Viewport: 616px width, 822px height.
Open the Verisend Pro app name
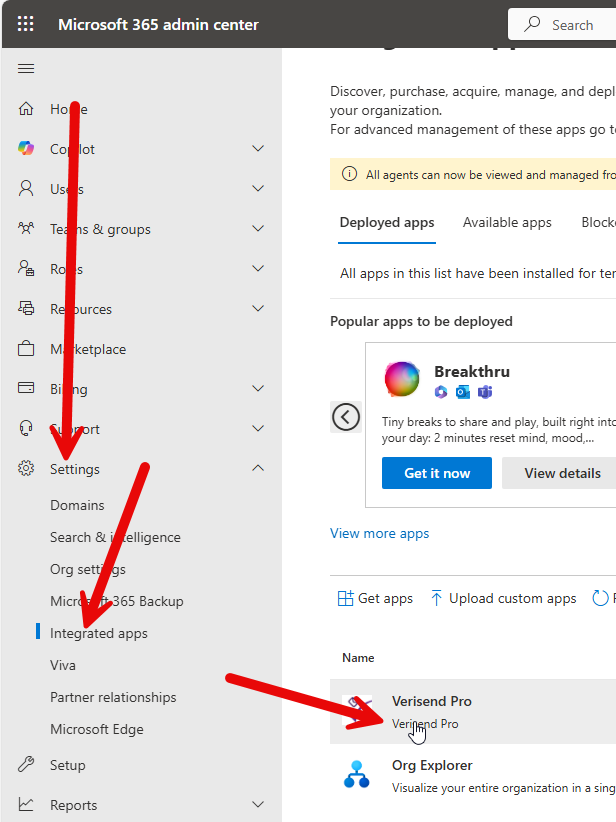(x=431, y=701)
